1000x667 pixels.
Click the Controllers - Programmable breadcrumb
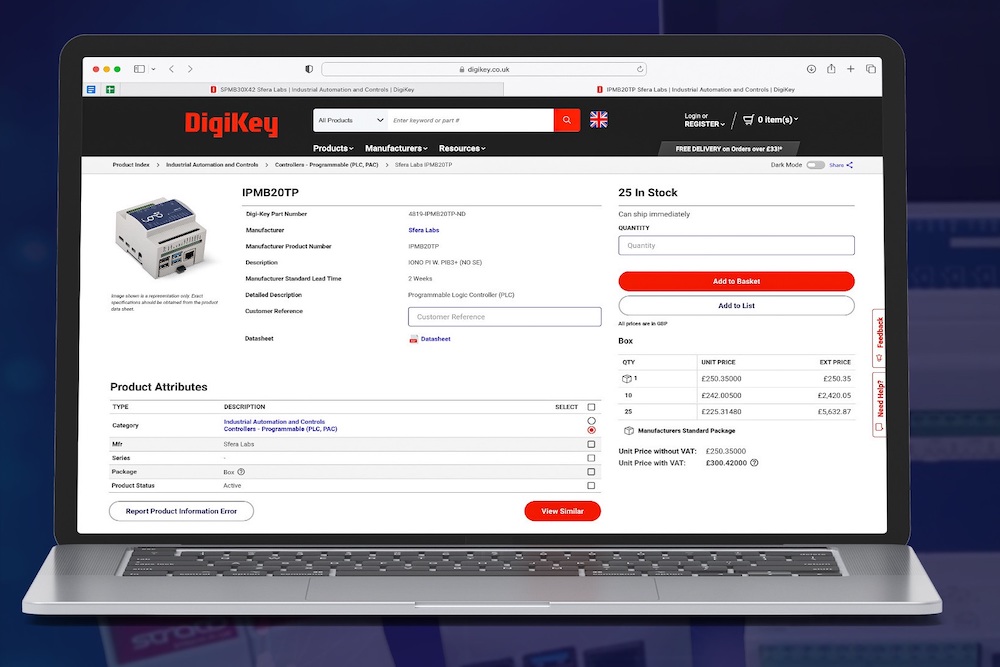pos(327,165)
